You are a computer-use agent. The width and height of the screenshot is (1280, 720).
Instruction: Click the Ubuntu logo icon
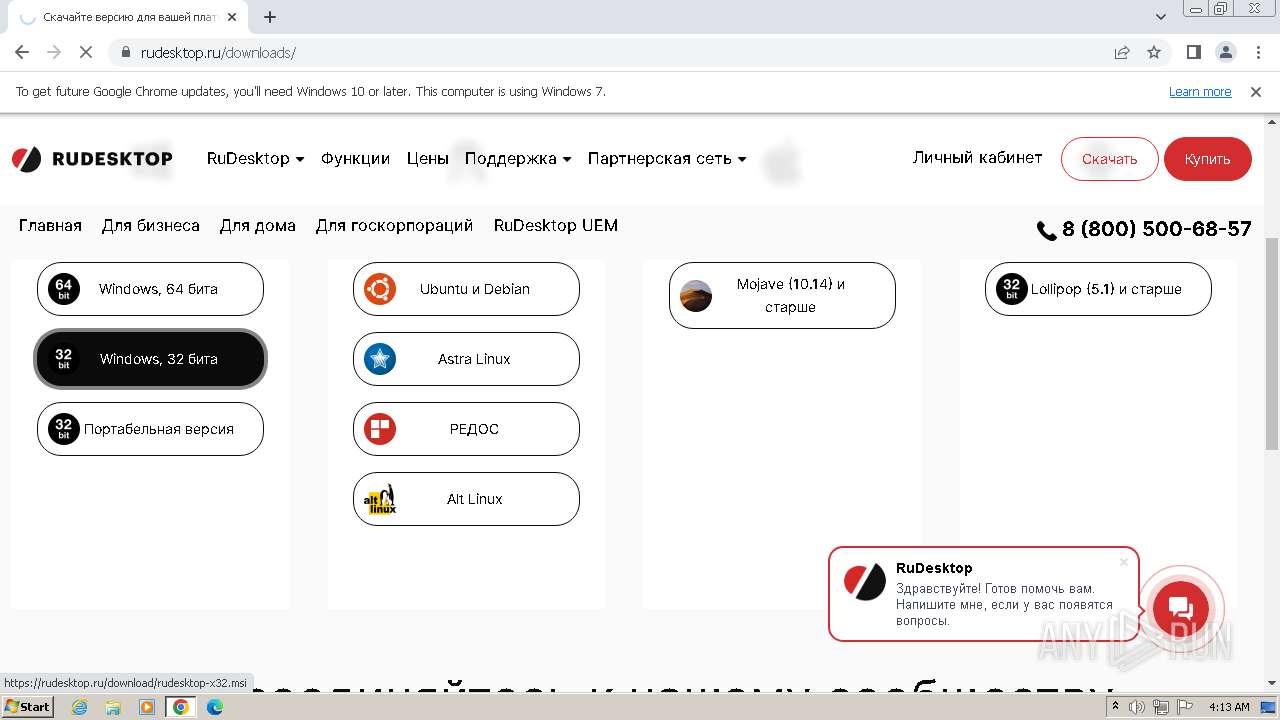[380, 289]
